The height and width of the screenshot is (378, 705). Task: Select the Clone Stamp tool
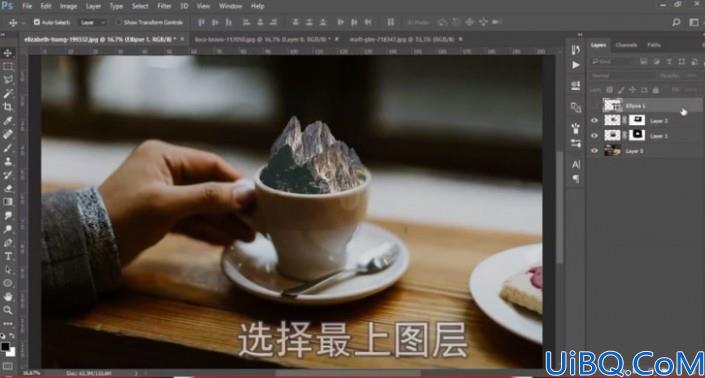(x=8, y=161)
